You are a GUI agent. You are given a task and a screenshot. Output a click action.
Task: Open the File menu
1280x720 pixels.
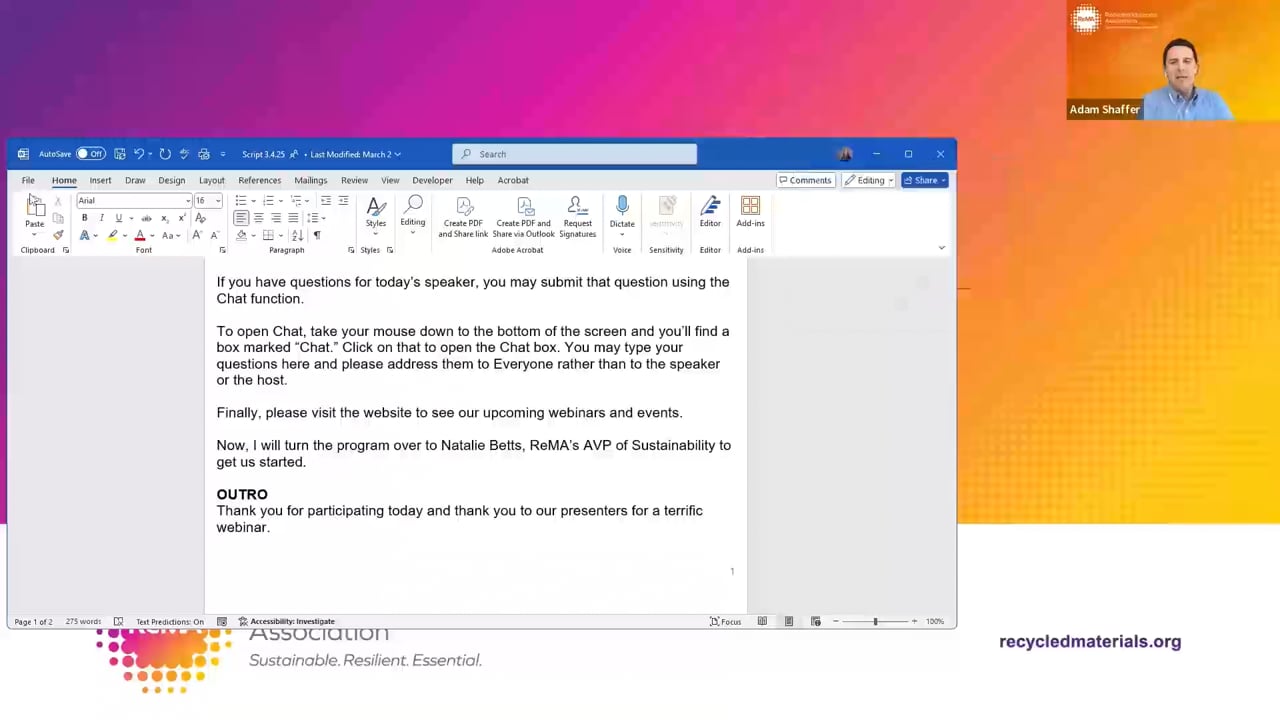coord(28,180)
